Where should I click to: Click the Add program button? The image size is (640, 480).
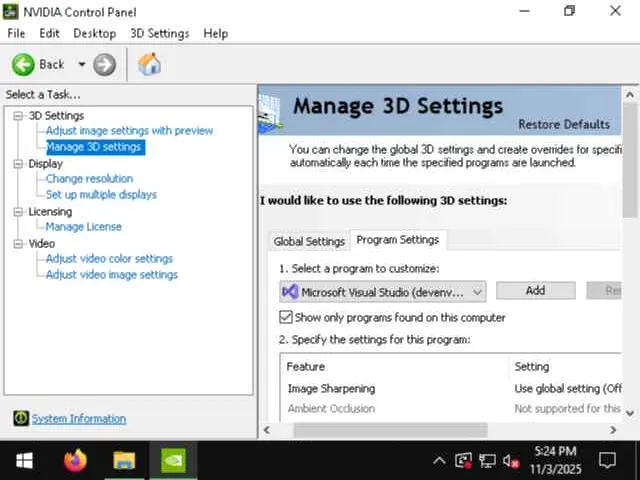[536, 291]
